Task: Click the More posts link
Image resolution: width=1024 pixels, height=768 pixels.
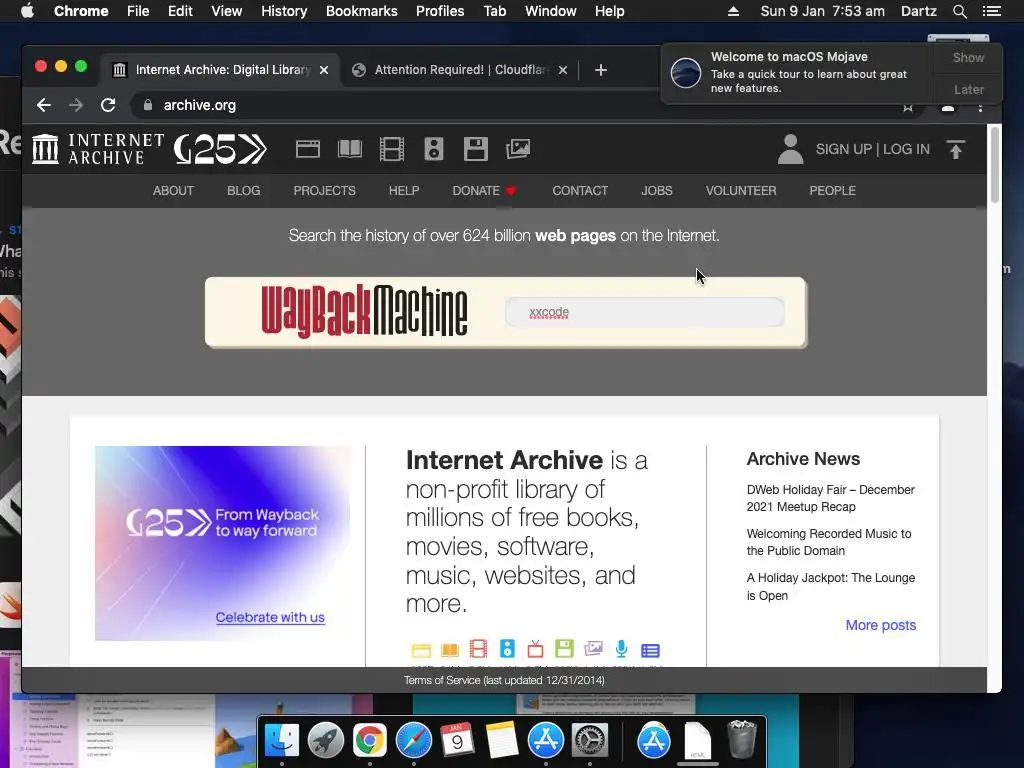Action: 880,625
